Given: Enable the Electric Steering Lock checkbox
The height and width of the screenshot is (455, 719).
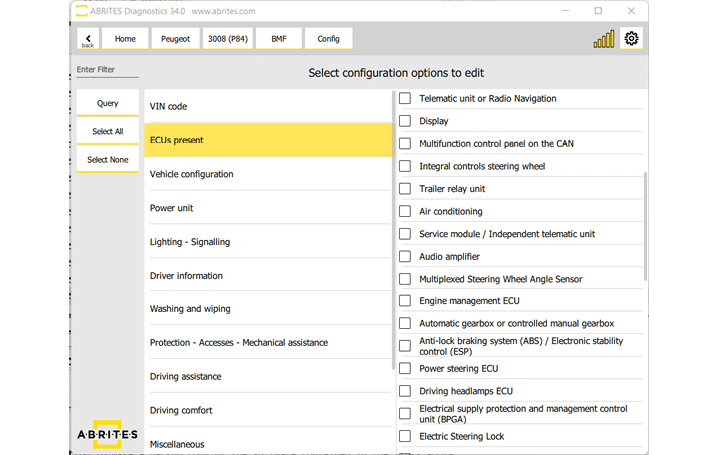Looking at the screenshot, I should (x=405, y=436).
